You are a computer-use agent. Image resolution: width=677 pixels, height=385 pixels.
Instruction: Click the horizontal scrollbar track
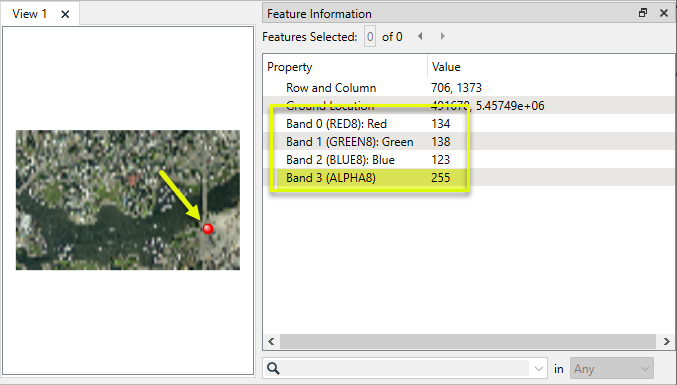(x=468, y=341)
